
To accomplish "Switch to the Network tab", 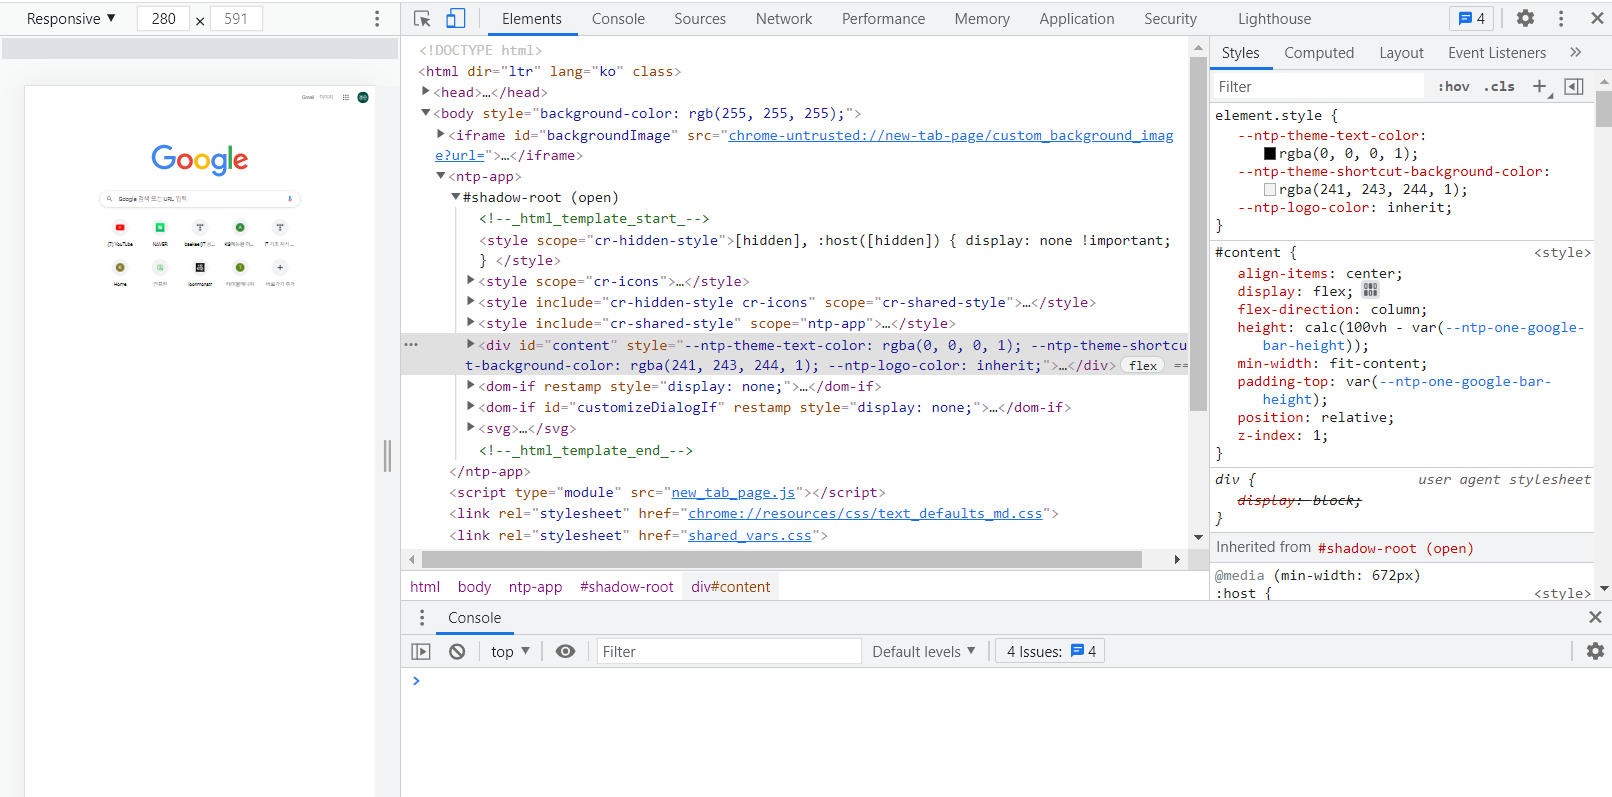I will 784,18.
